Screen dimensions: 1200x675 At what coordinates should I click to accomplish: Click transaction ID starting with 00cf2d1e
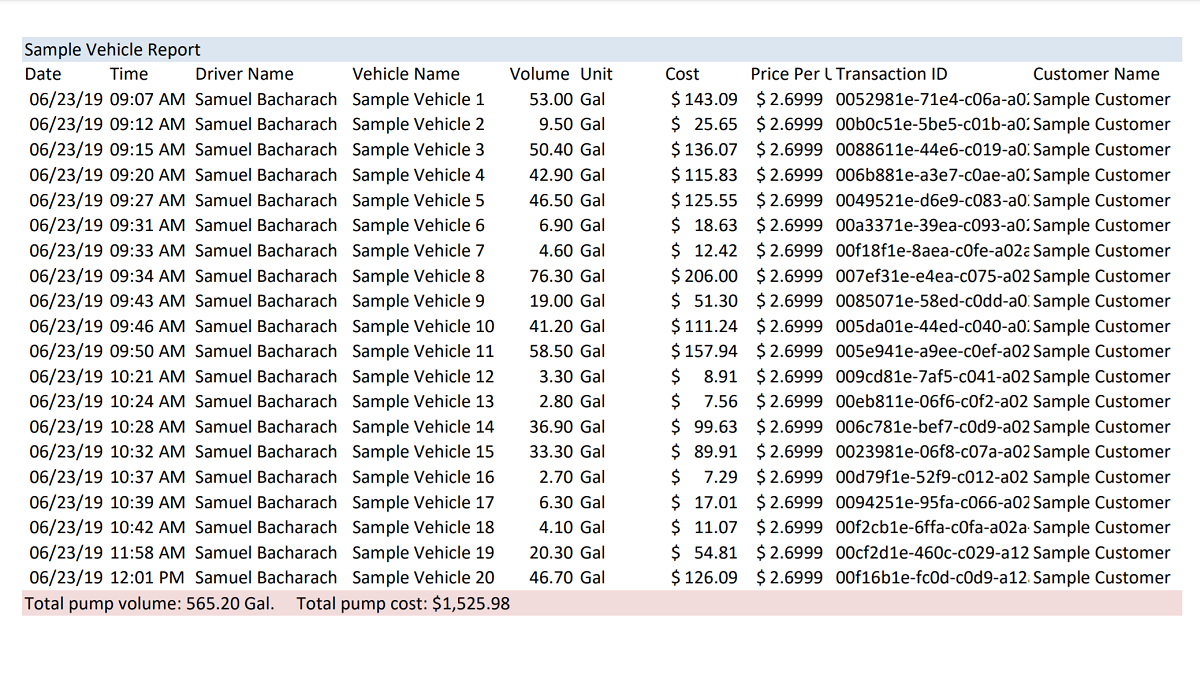932,553
